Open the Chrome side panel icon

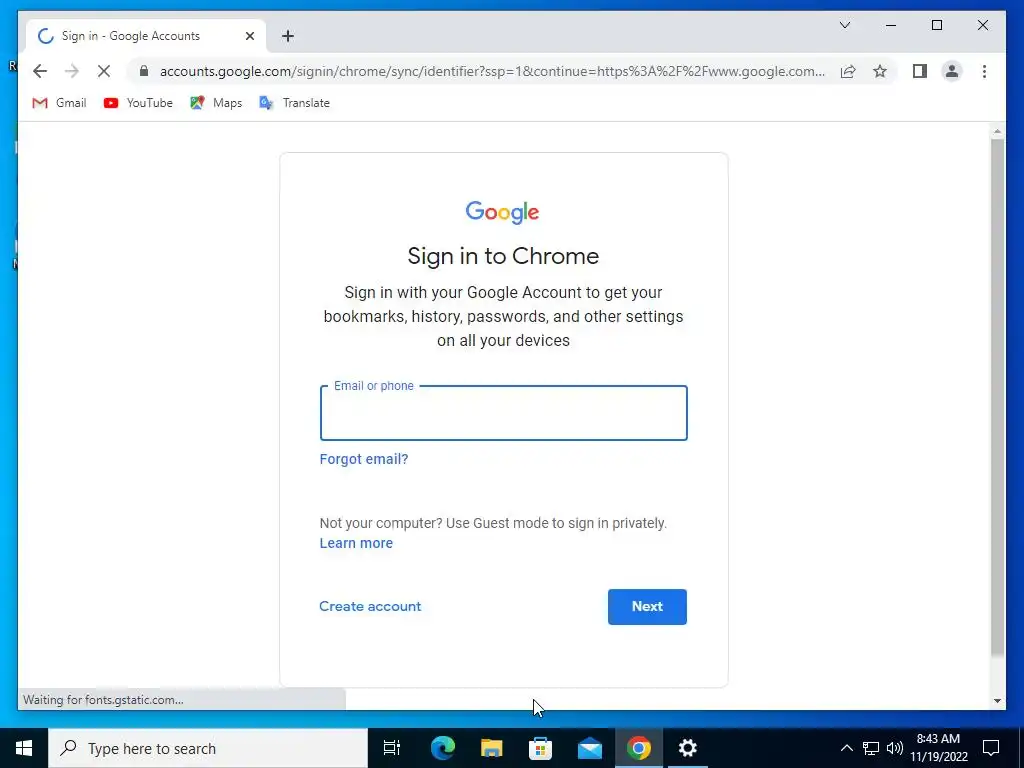pyautogui.click(x=920, y=71)
